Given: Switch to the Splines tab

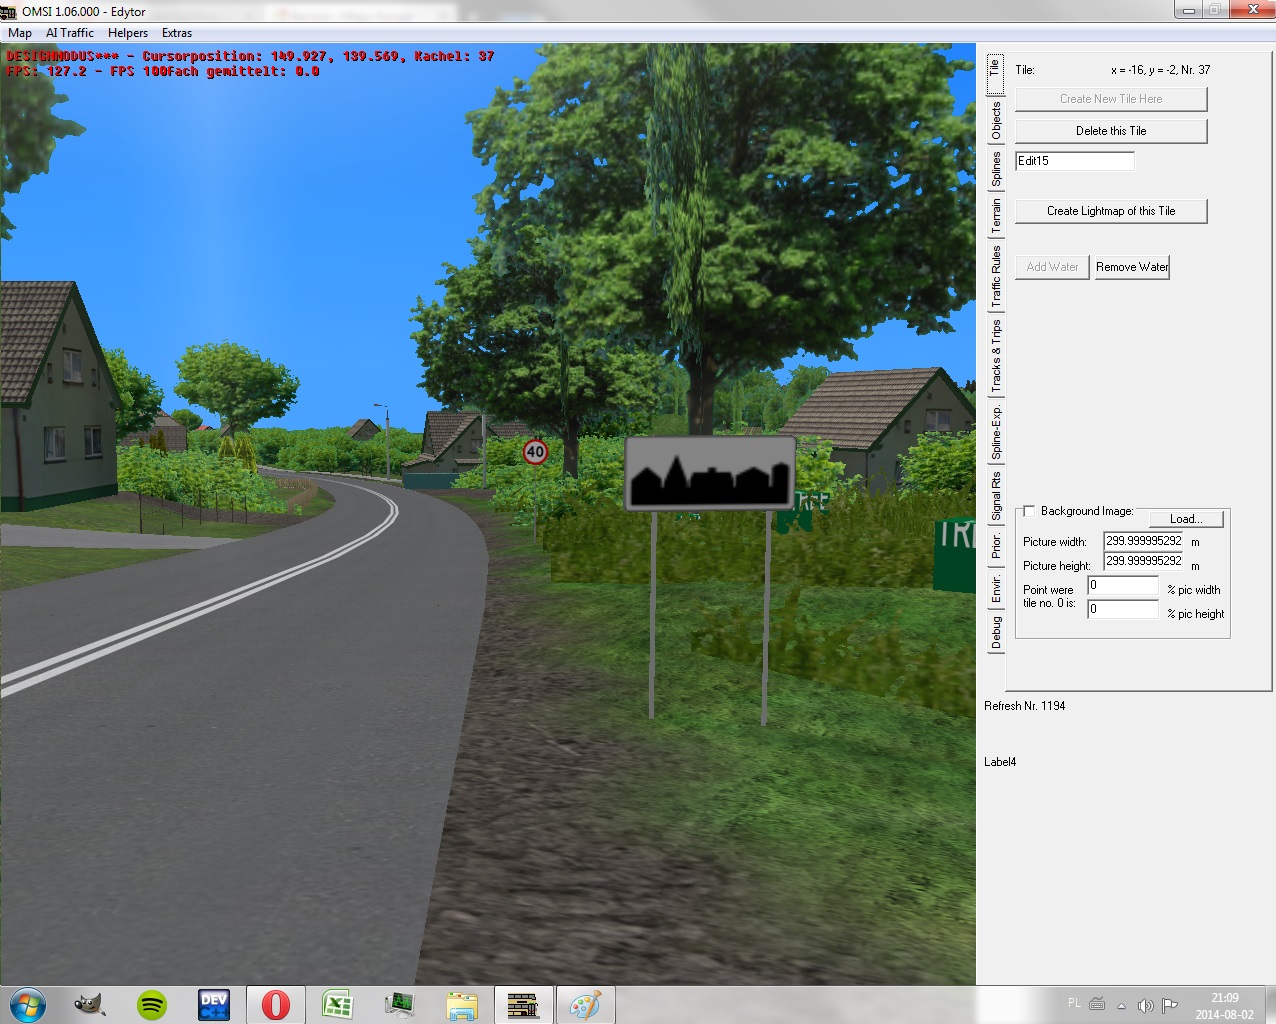Looking at the screenshot, I should tap(996, 169).
